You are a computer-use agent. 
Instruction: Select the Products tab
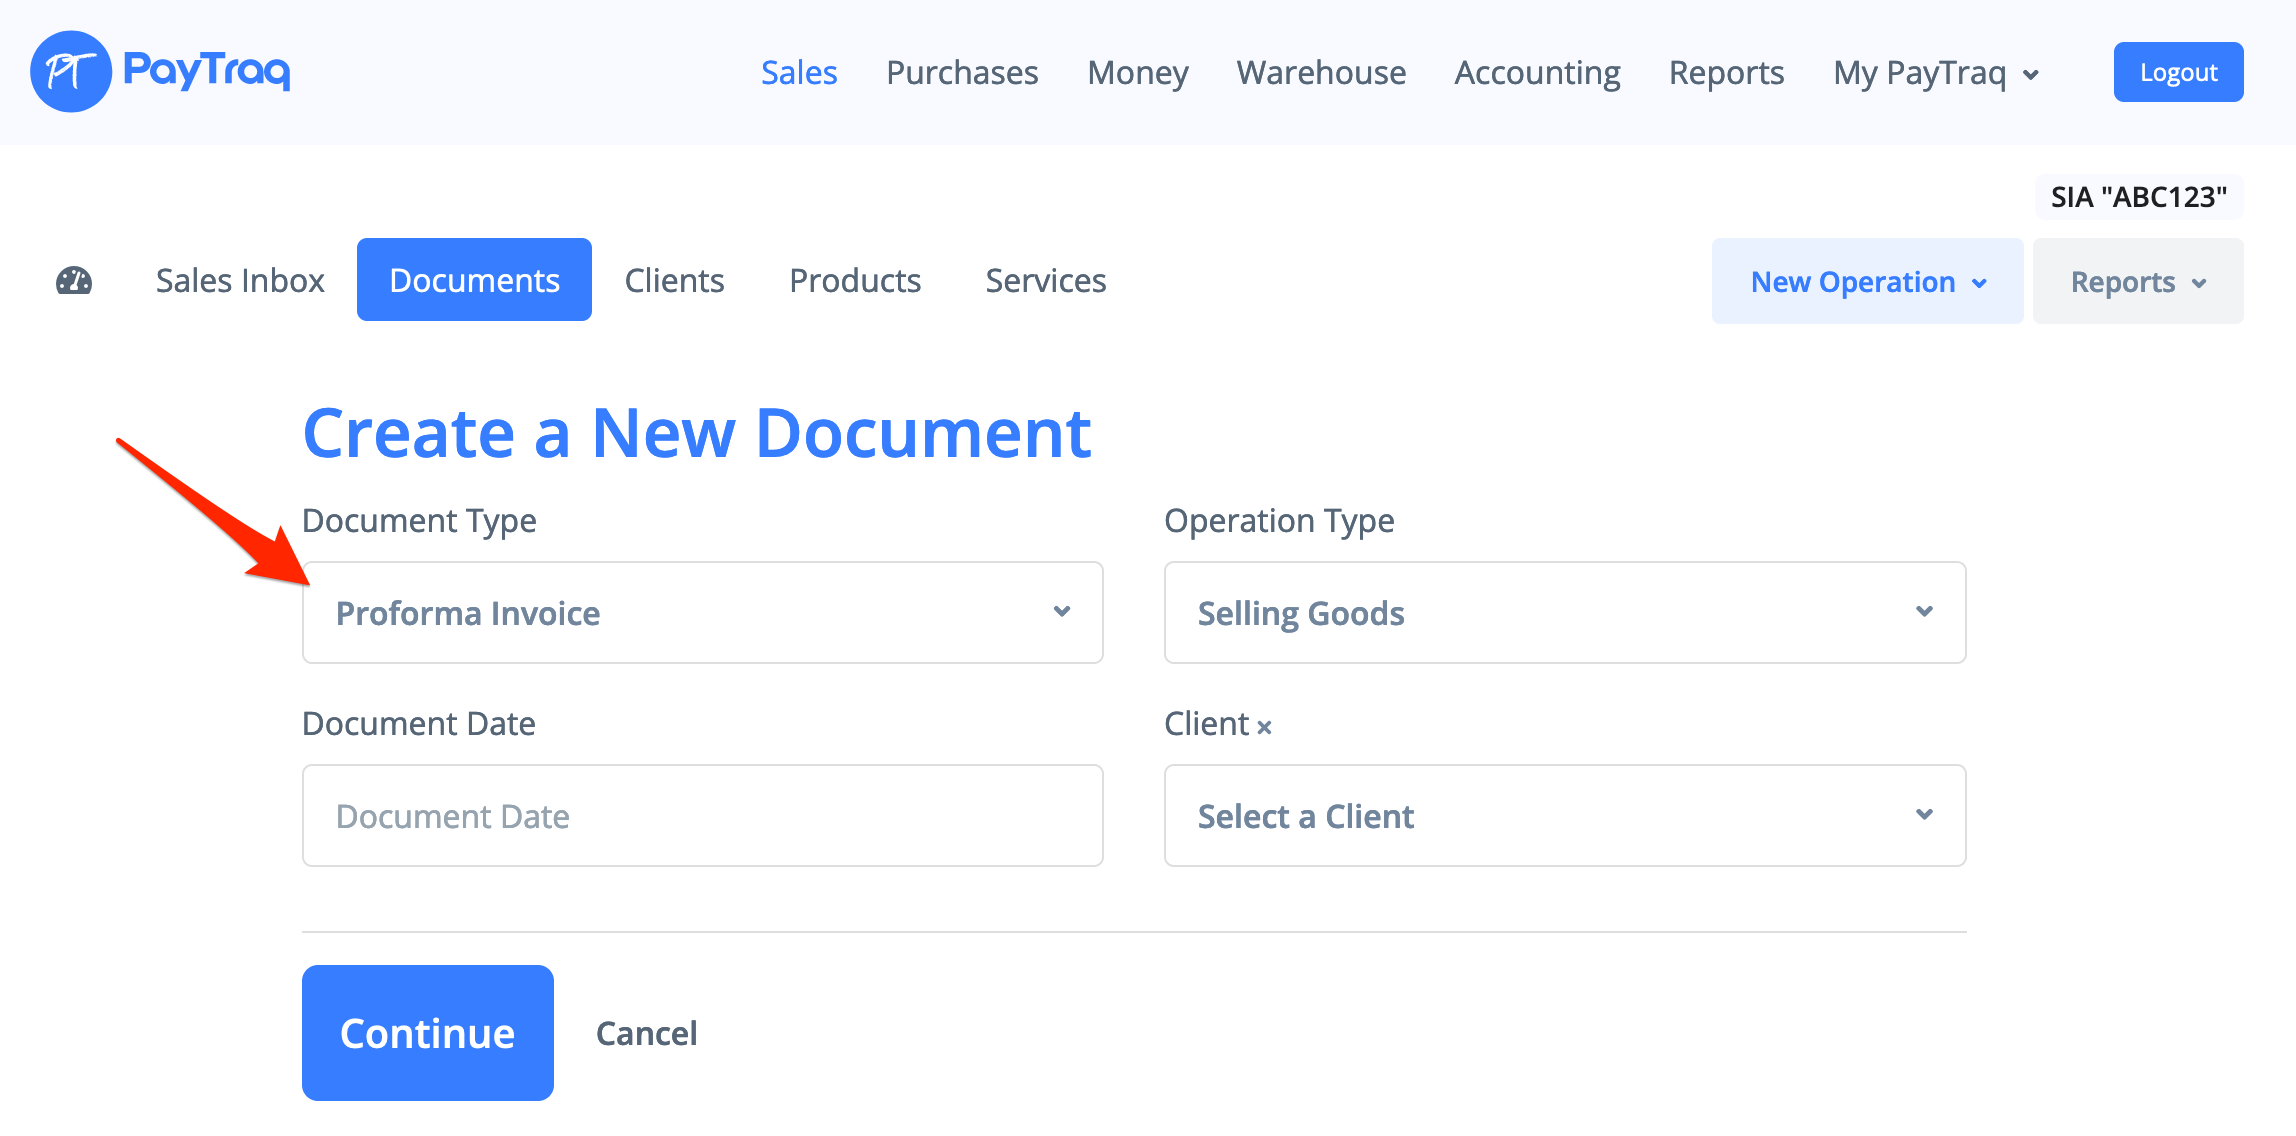coord(854,281)
